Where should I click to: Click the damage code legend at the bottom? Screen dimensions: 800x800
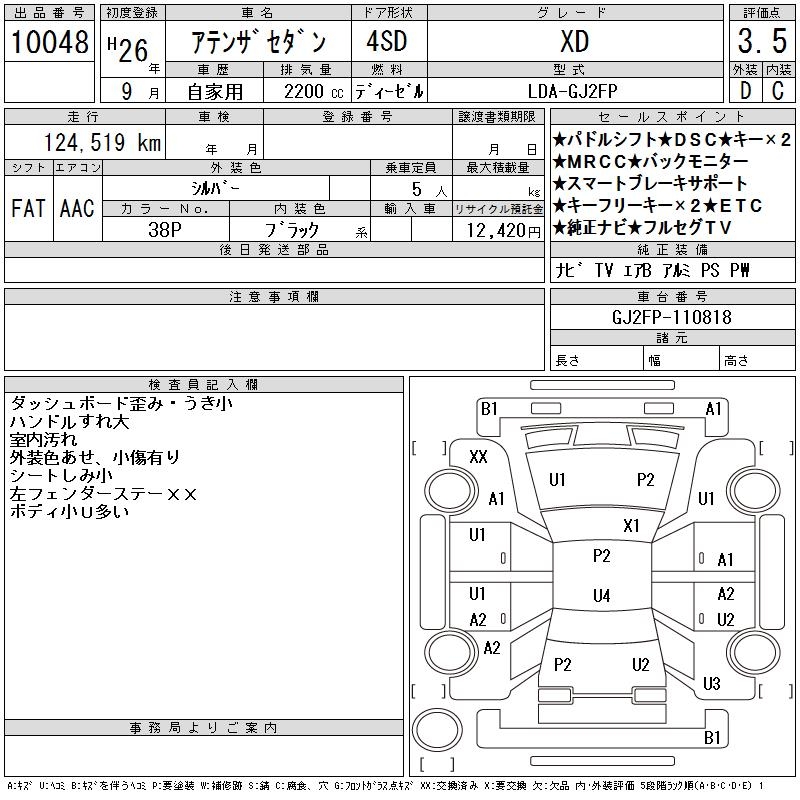(x=385, y=785)
